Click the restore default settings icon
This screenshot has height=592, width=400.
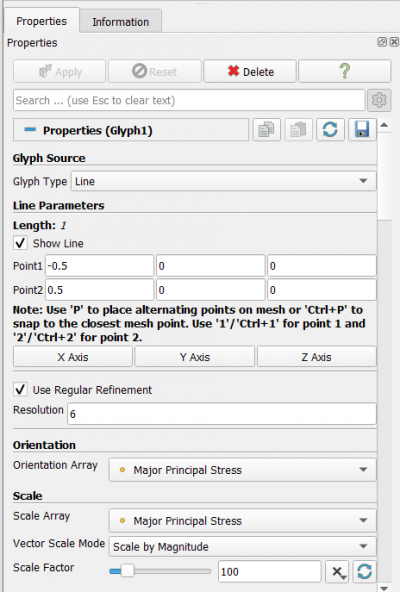pos(330,130)
